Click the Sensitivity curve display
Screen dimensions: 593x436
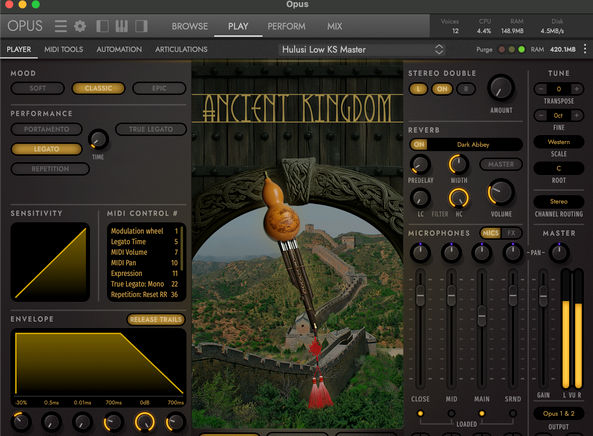(50, 262)
